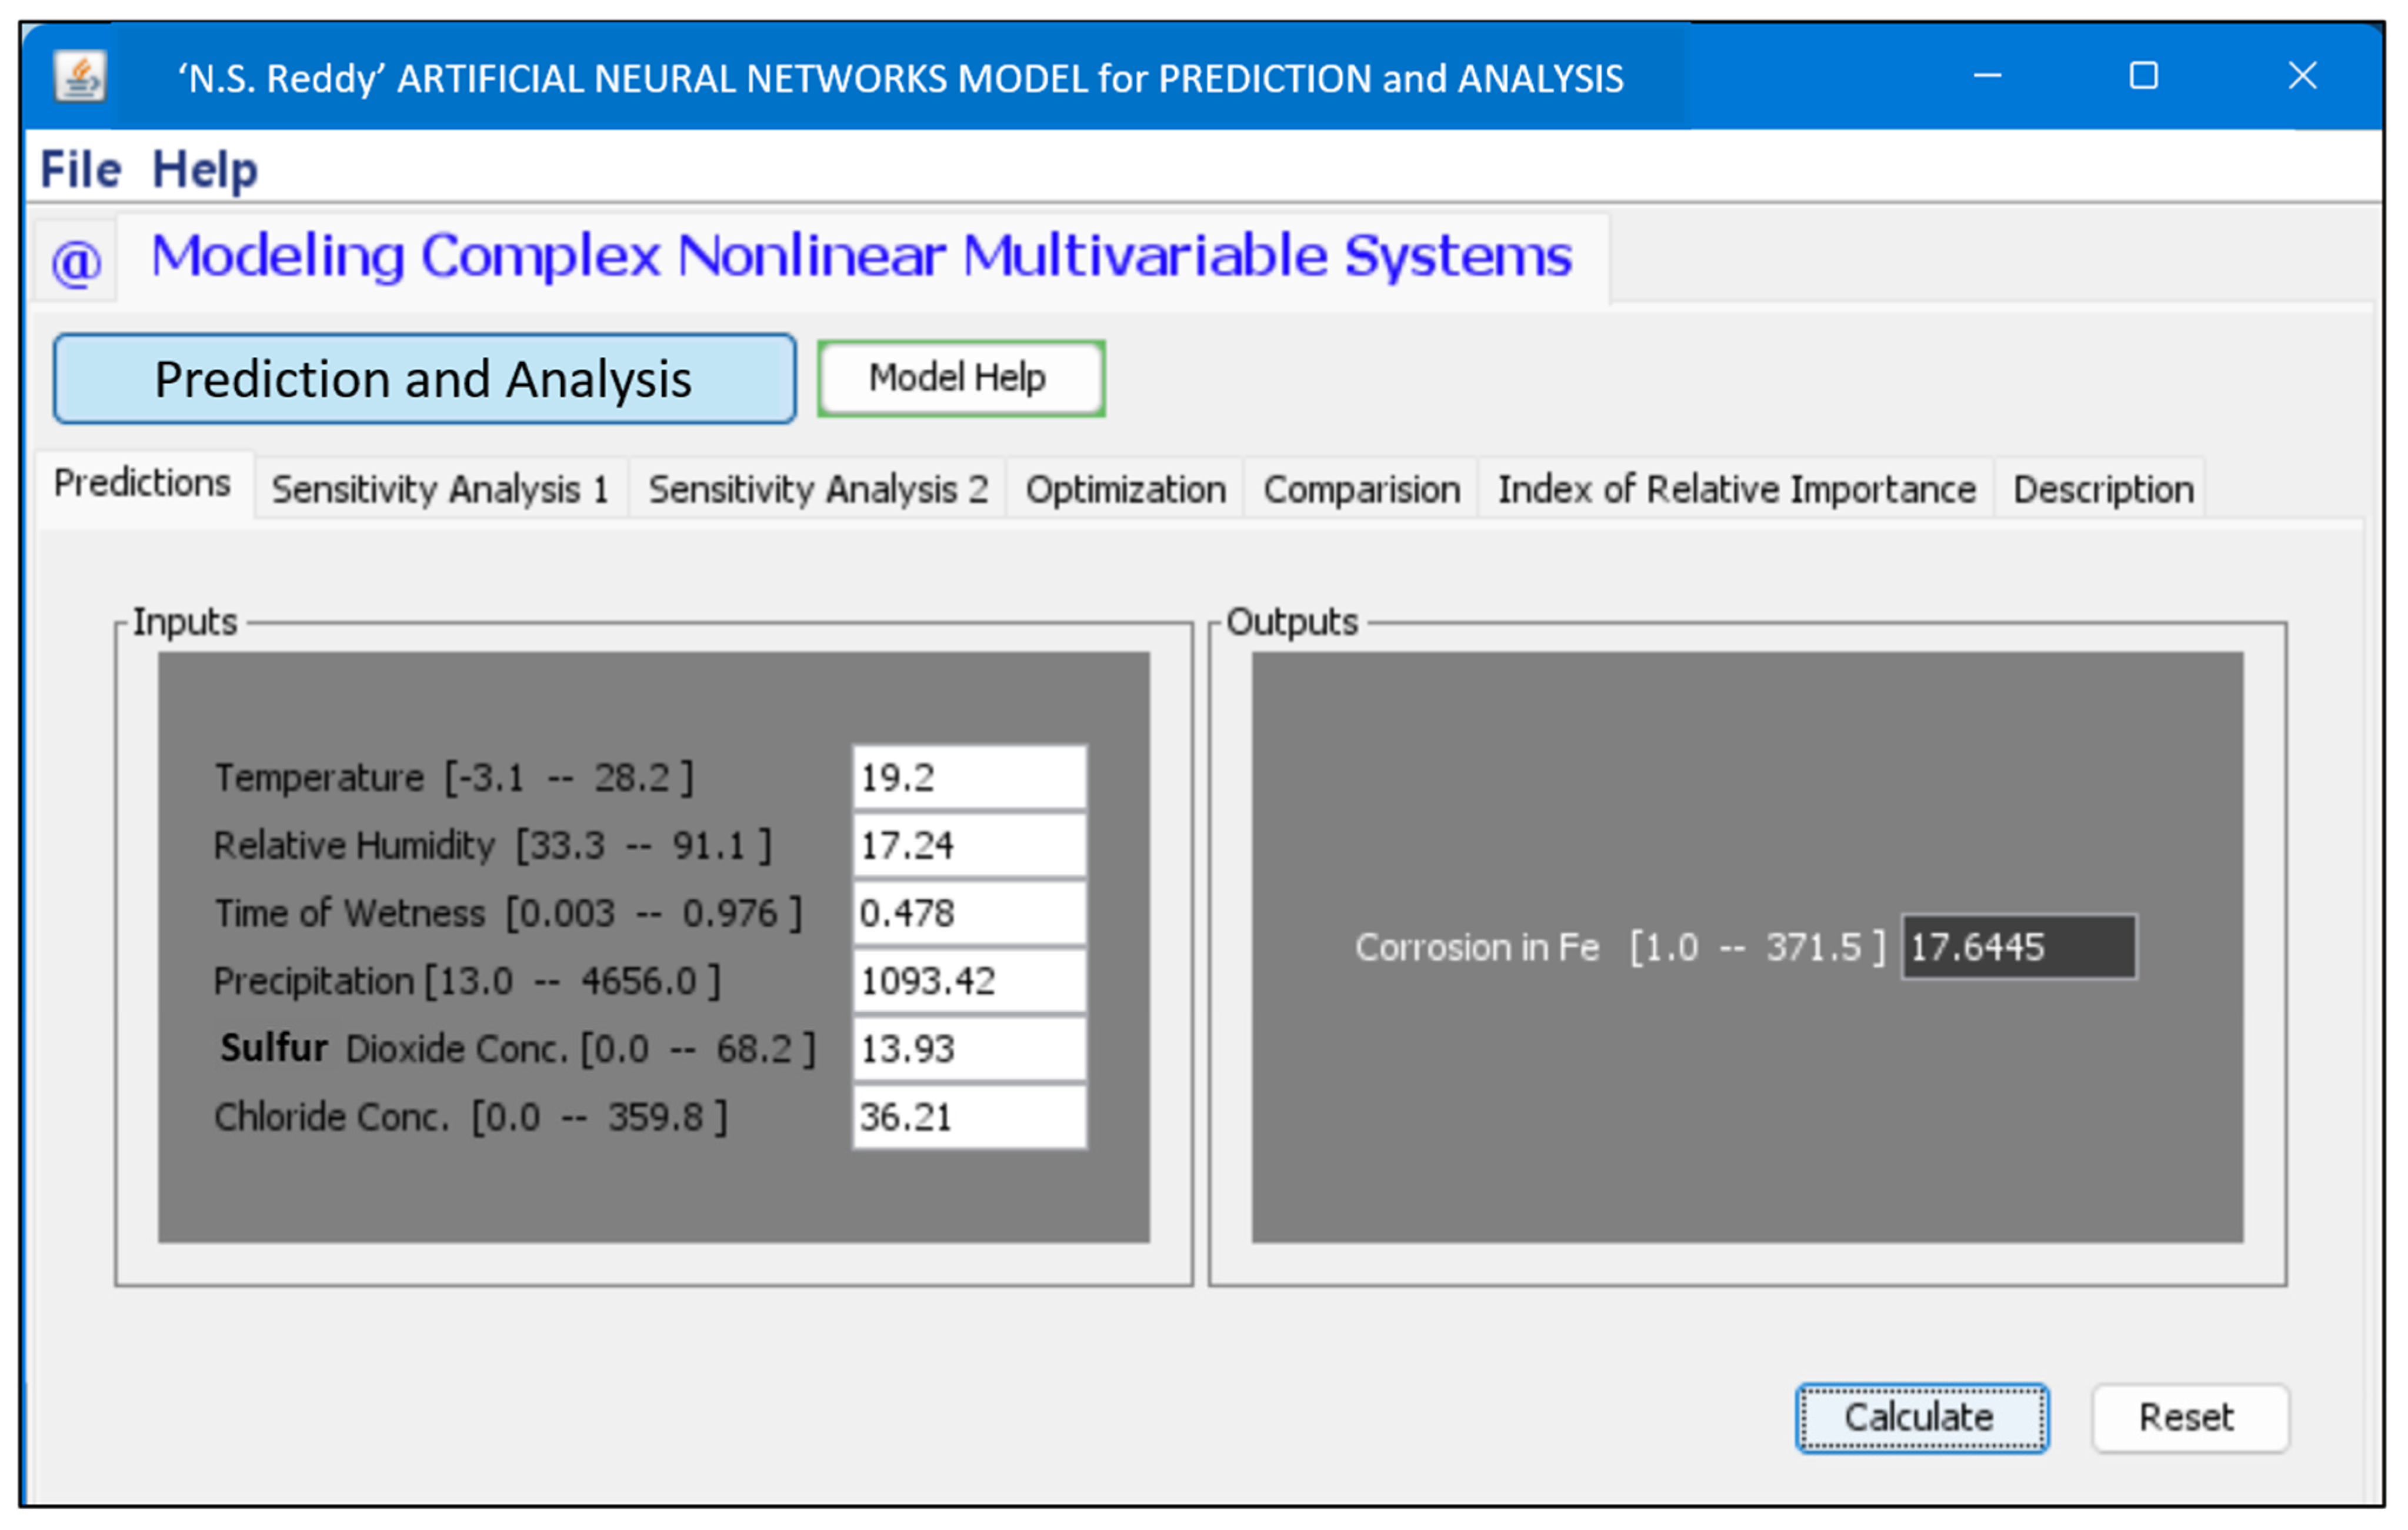
Task: Switch to Sensitivity Analysis 1 tab
Action: coord(440,490)
